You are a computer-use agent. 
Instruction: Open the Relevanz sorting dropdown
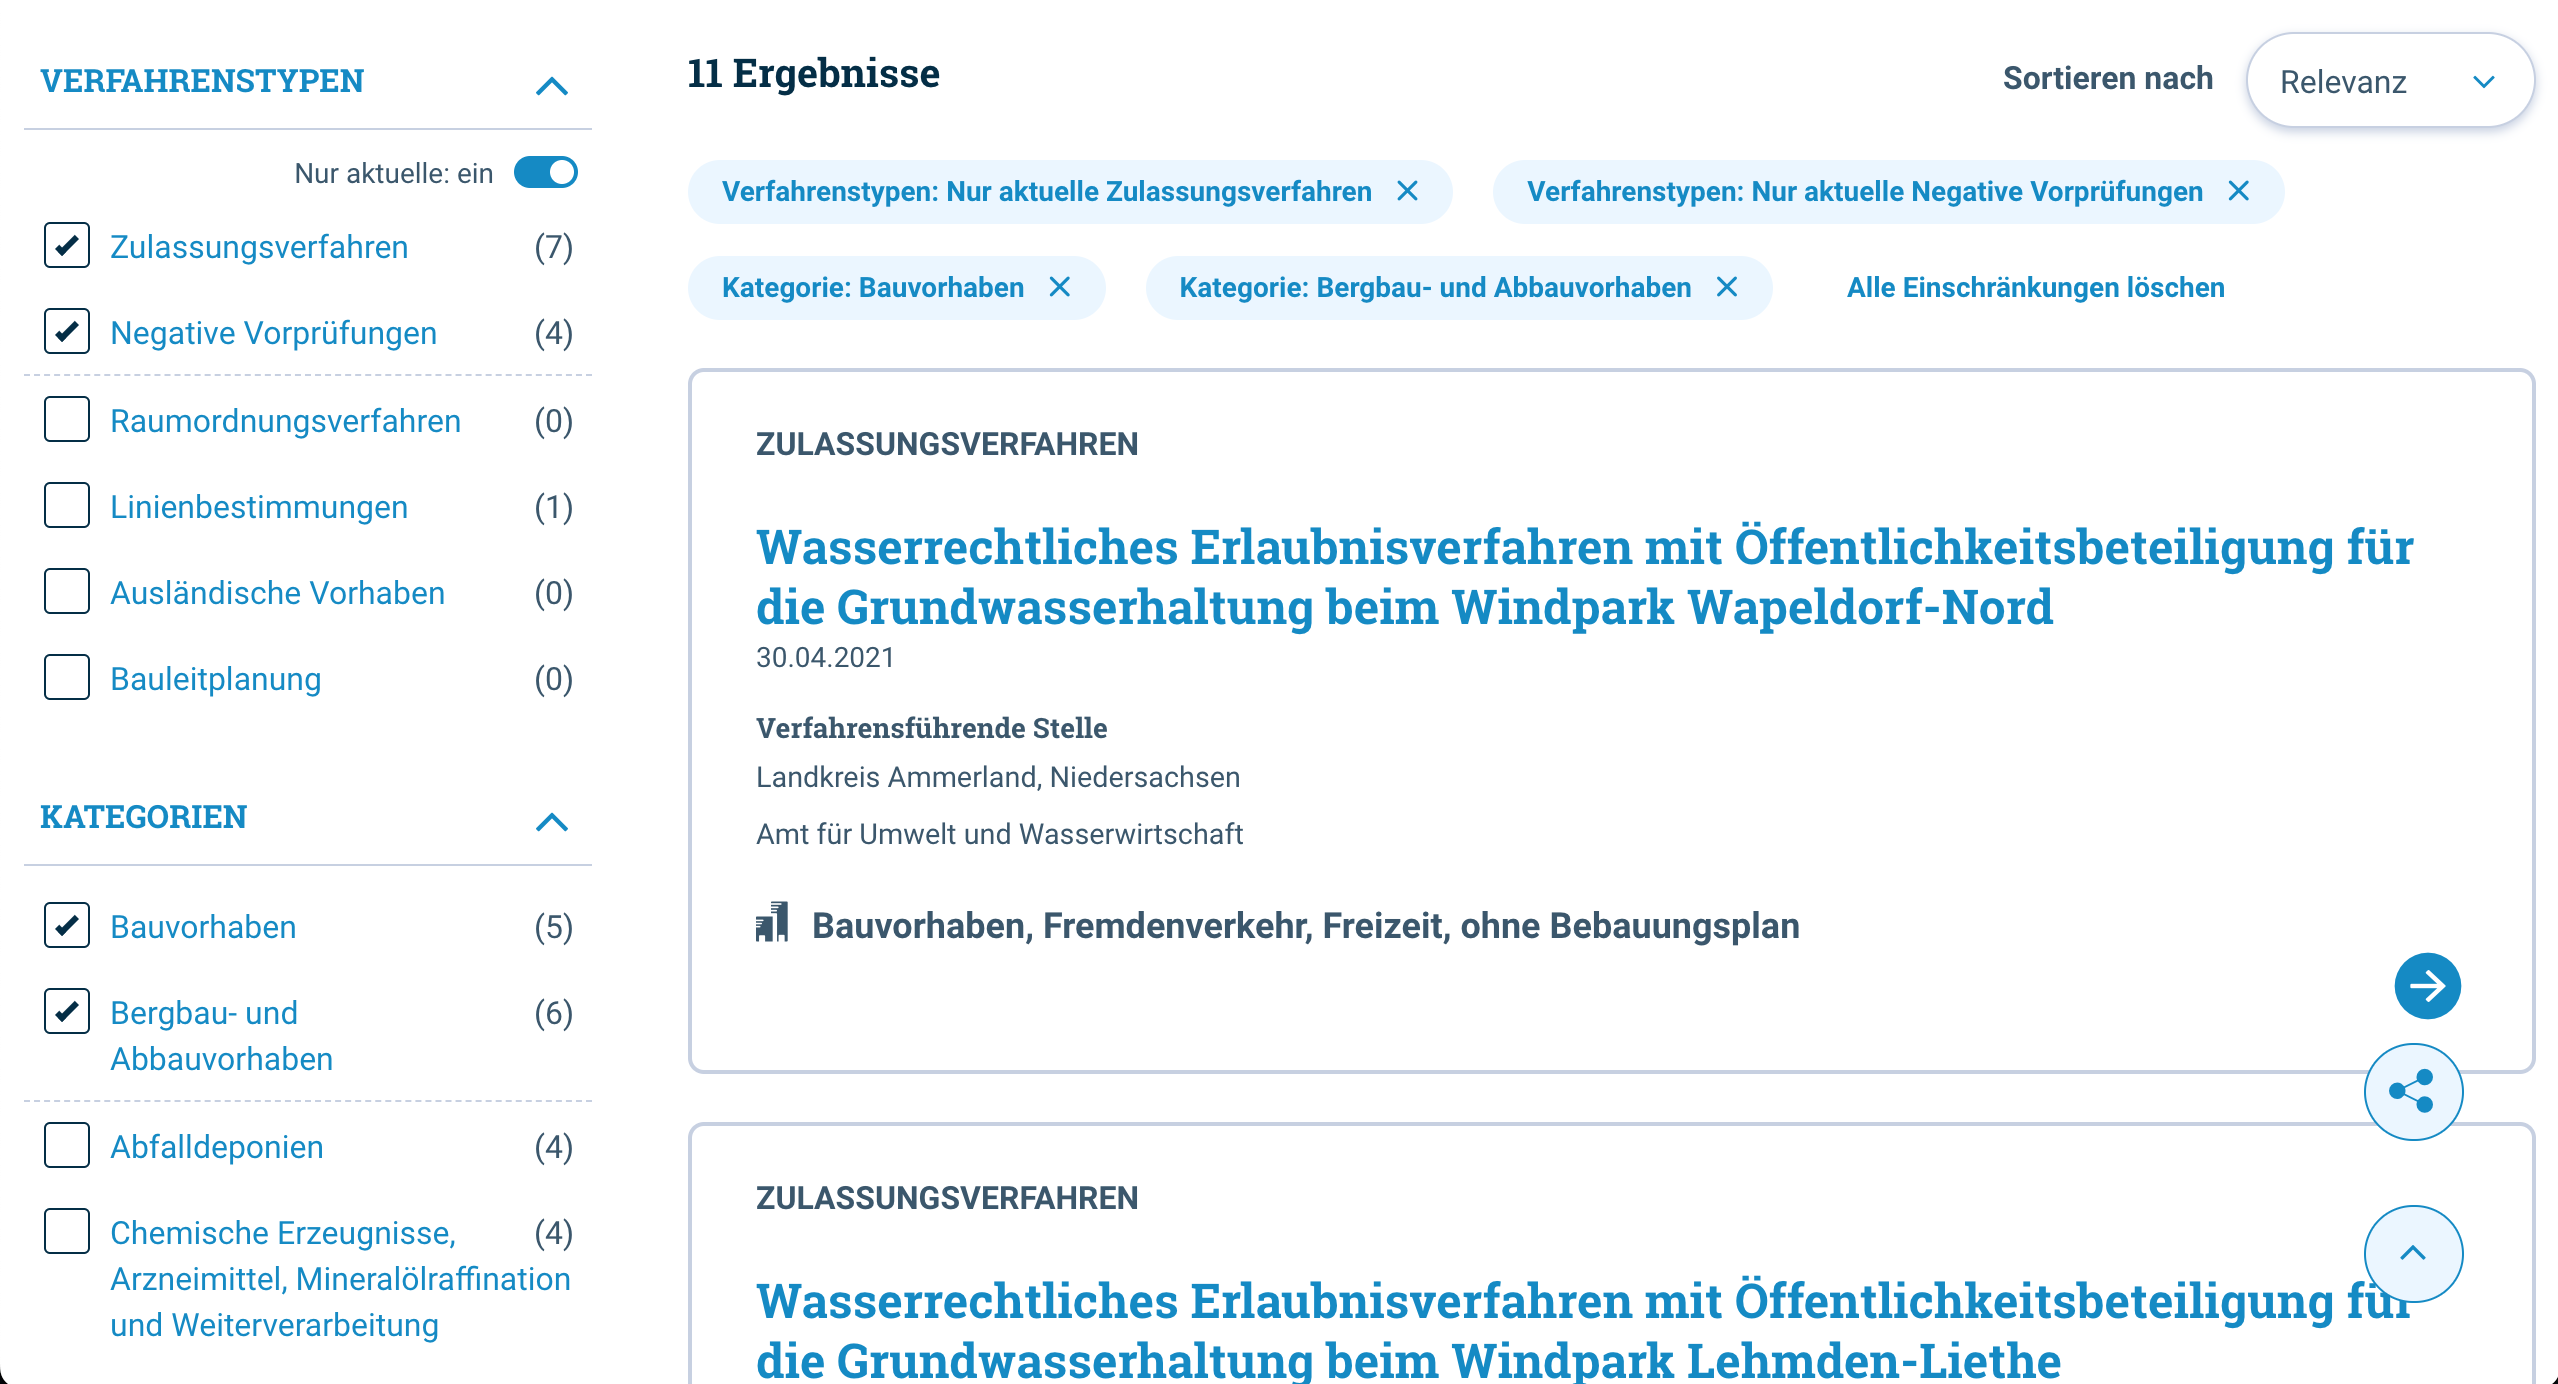[x=2391, y=80]
